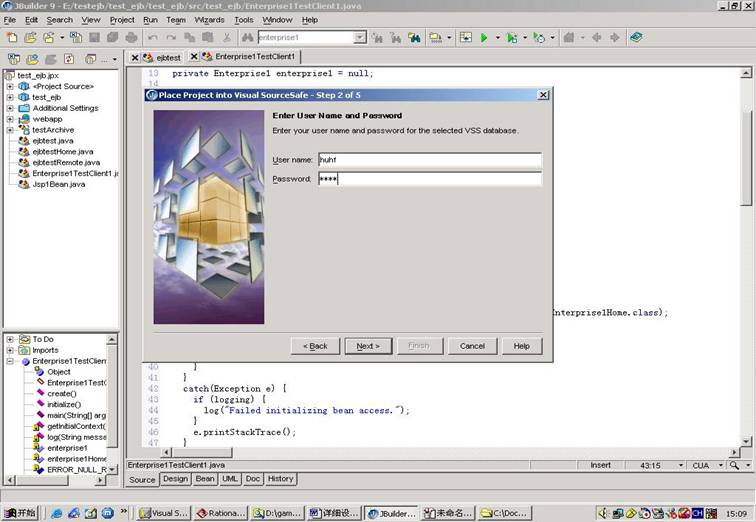Open the CUA keymap dropdown in status bar

click(721, 465)
